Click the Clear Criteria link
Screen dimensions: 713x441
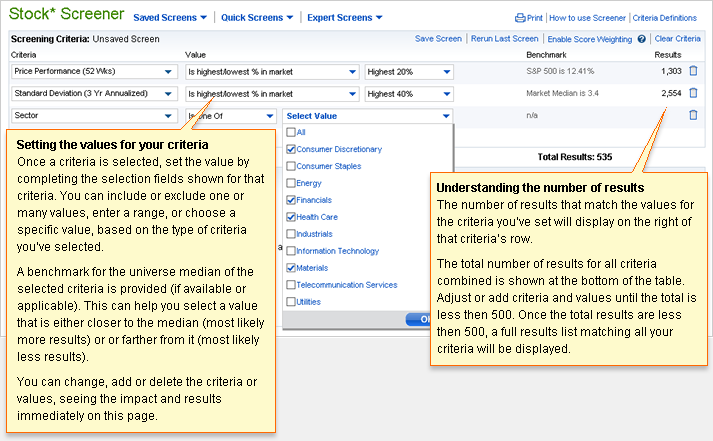pyautogui.click(x=677, y=39)
